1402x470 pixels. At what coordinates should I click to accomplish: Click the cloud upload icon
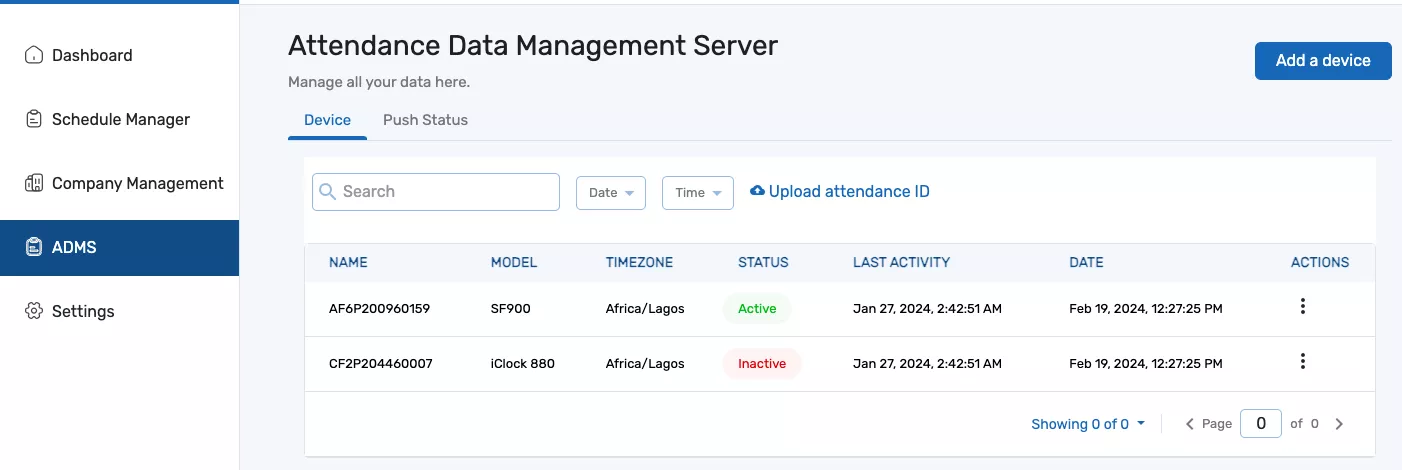click(757, 191)
